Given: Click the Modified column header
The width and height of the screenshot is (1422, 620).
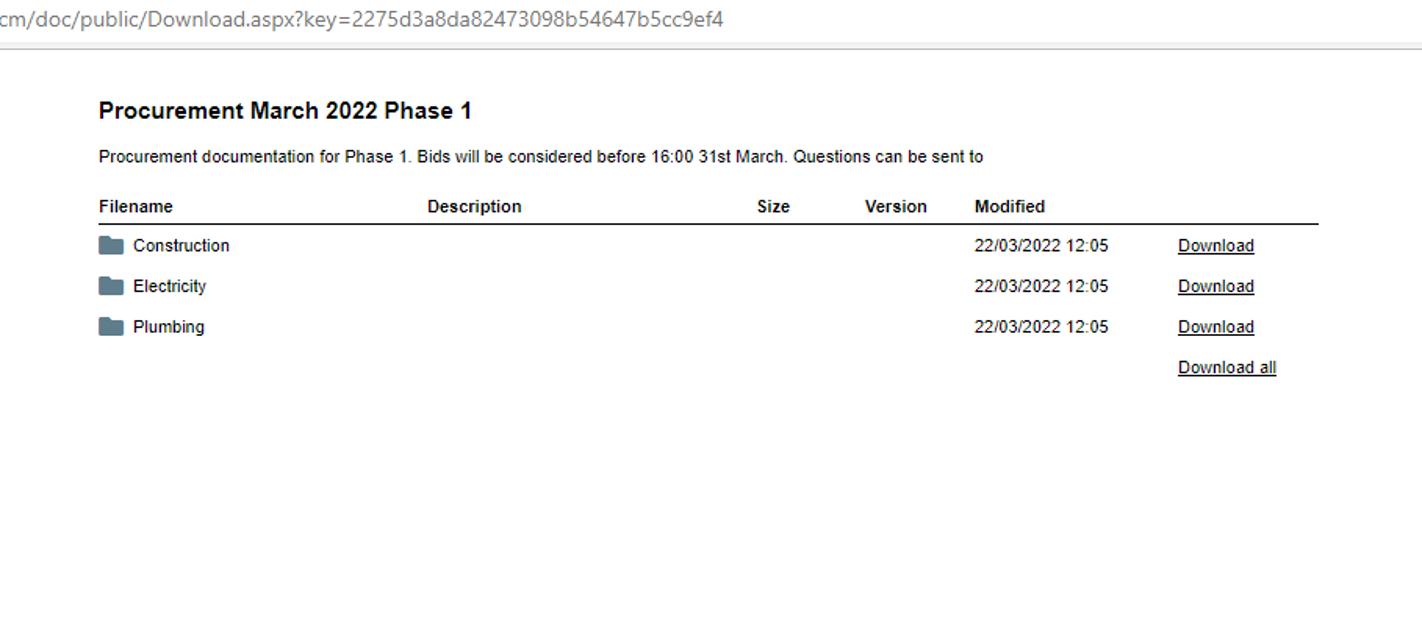Looking at the screenshot, I should 1010,206.
